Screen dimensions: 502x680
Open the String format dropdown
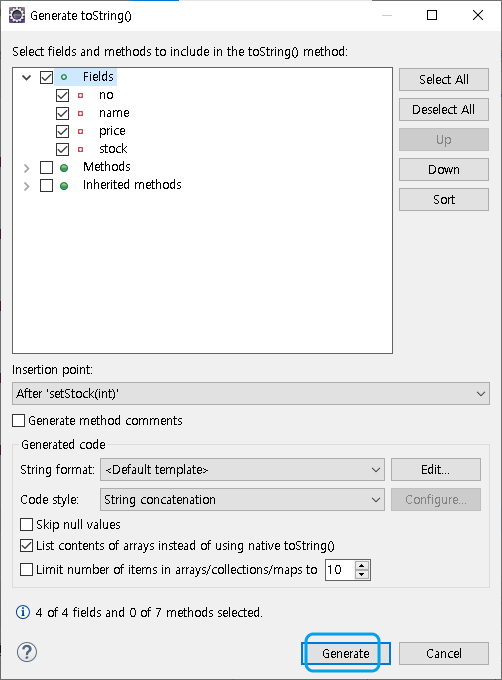[242, 470]
